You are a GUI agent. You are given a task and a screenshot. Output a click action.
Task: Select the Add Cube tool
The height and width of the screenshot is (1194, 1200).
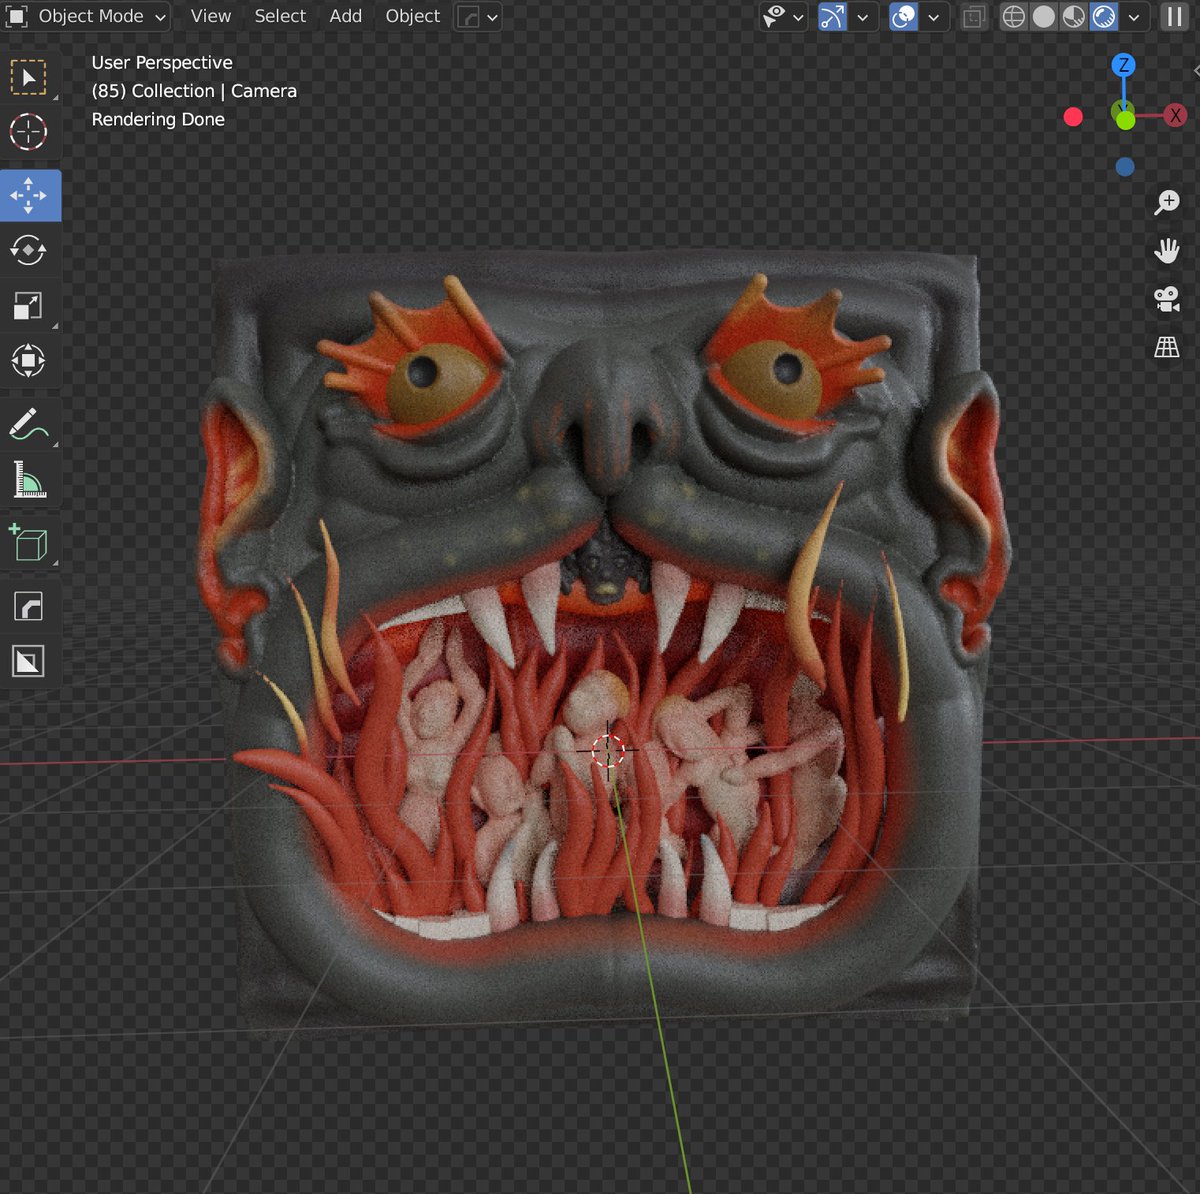[28, 543]
